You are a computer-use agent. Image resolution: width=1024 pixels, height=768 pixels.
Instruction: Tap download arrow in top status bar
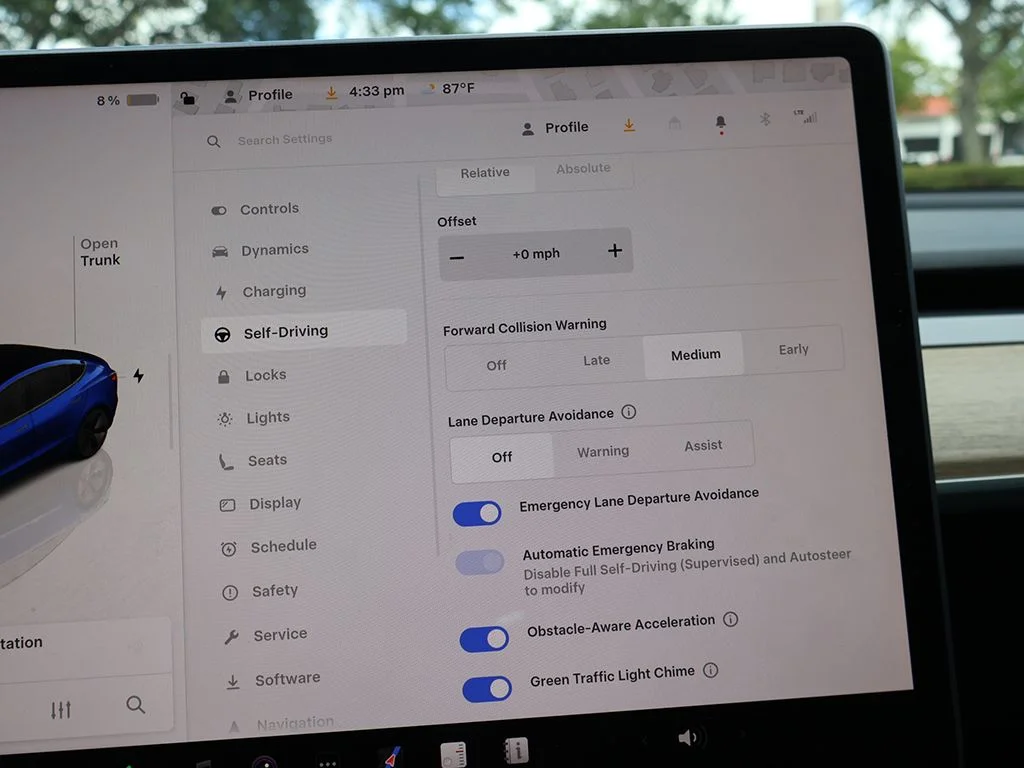(332, 93)
